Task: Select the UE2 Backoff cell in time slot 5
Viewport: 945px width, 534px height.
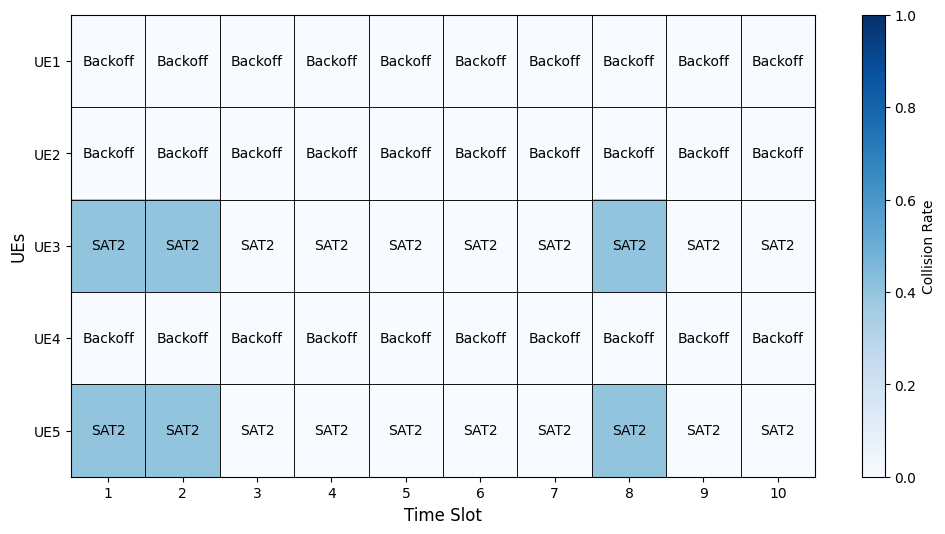Action: click(405, 154)
